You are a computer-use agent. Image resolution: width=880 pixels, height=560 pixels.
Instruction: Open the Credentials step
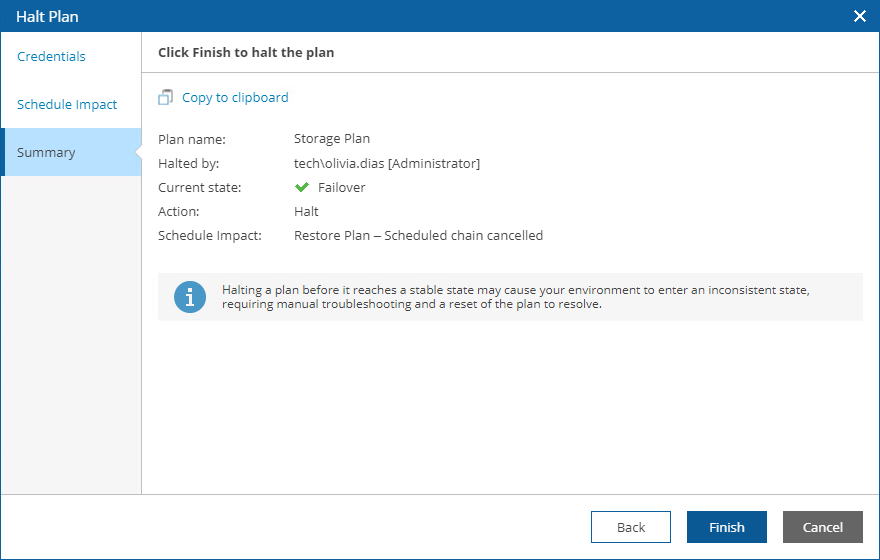click(51, 57)
